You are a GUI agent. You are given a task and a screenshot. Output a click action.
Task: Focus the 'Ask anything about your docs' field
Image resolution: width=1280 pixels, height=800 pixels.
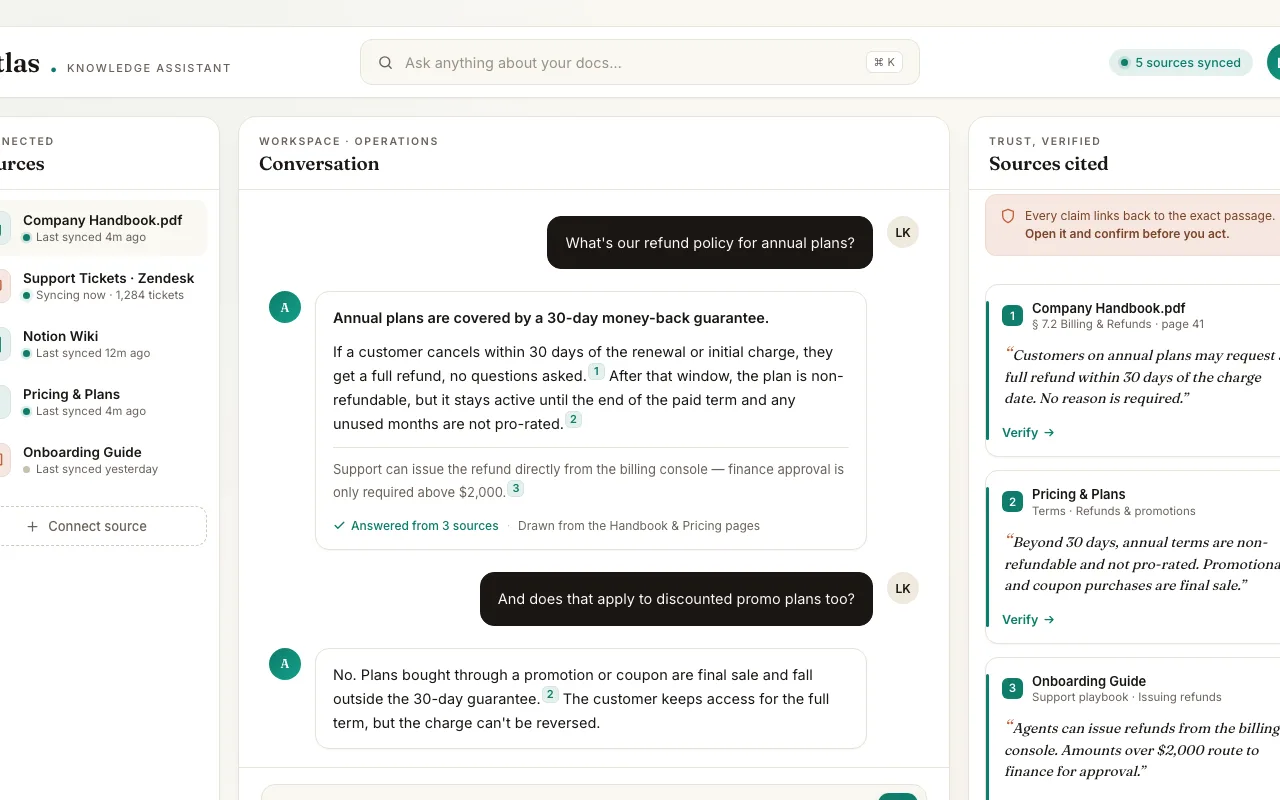point(640,62)
